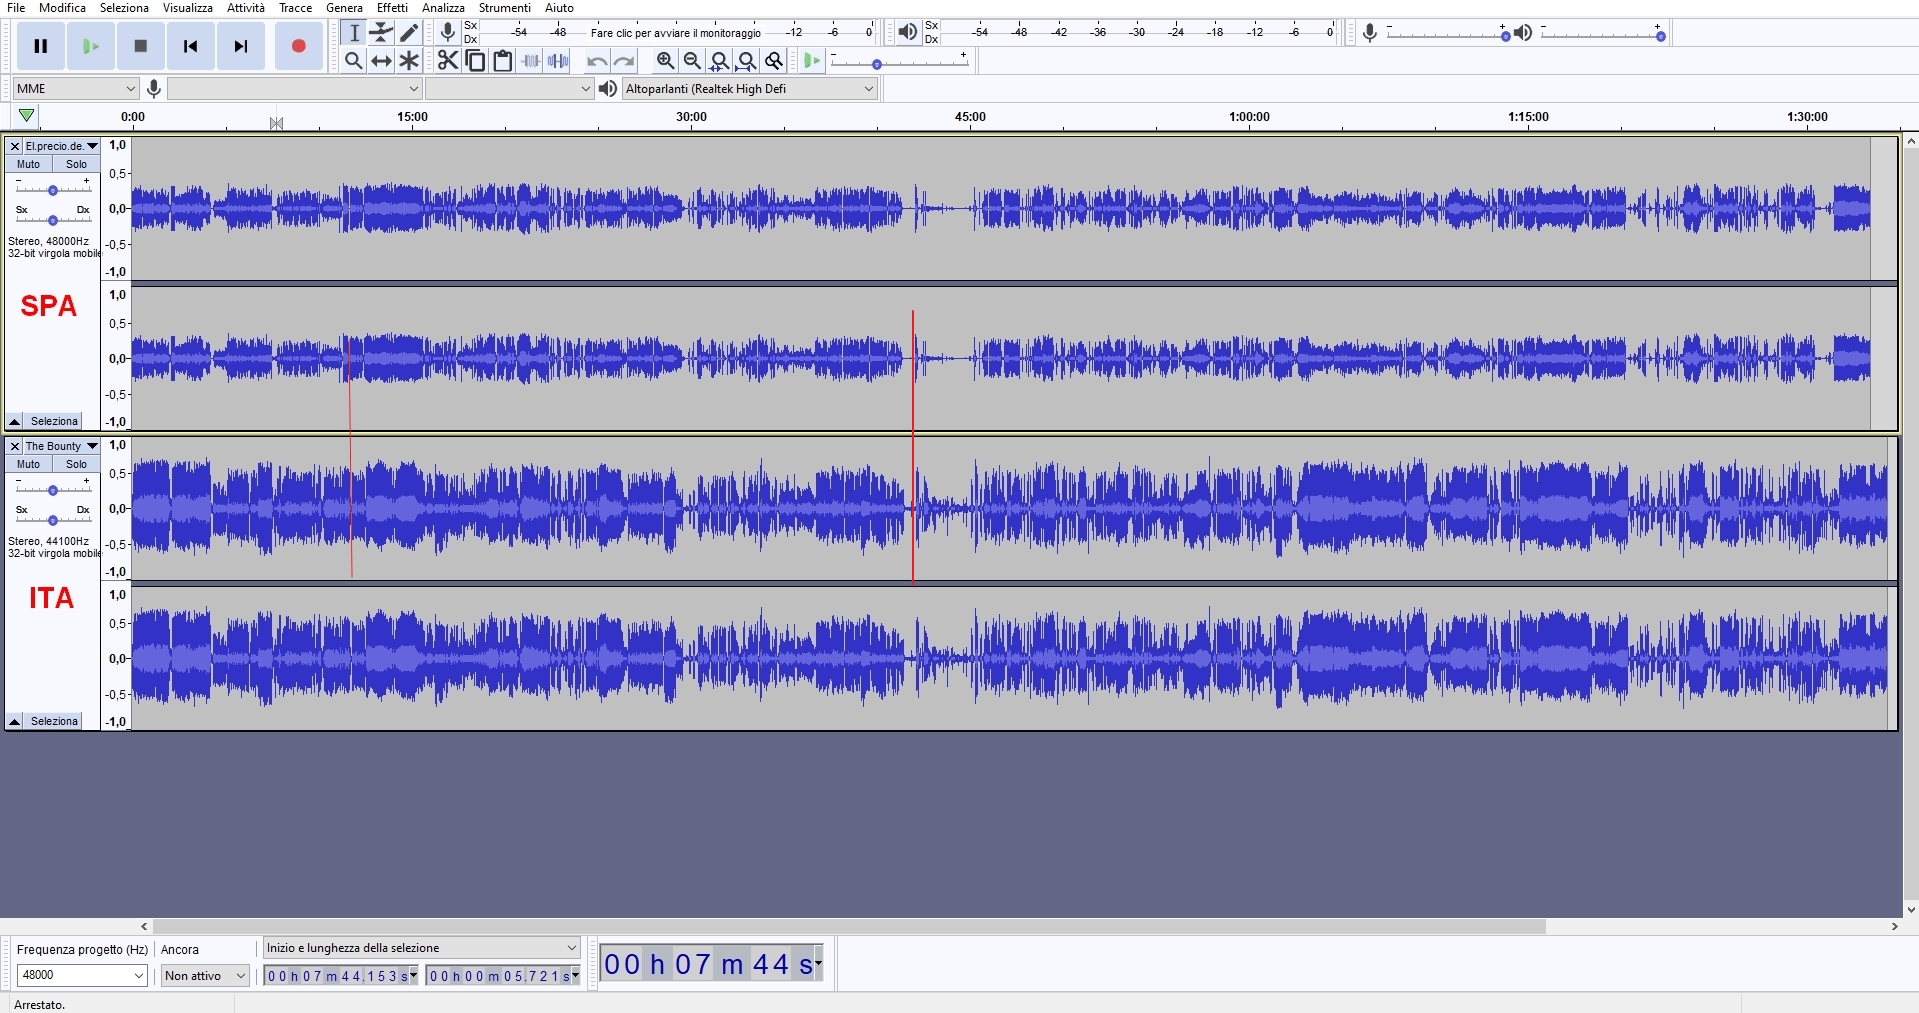1919x1013 pixels.
Task: Open the recording device dropdown
Action: coord(294,89)
